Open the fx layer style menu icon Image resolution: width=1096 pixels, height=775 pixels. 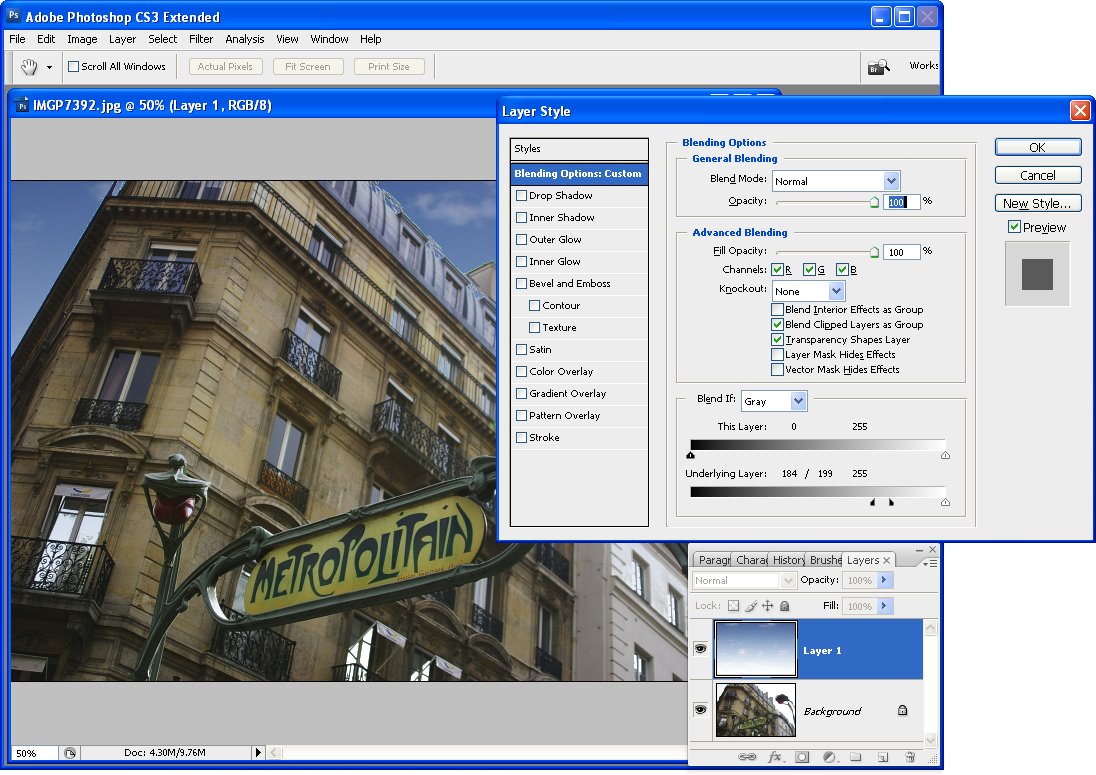click(774, 757)
